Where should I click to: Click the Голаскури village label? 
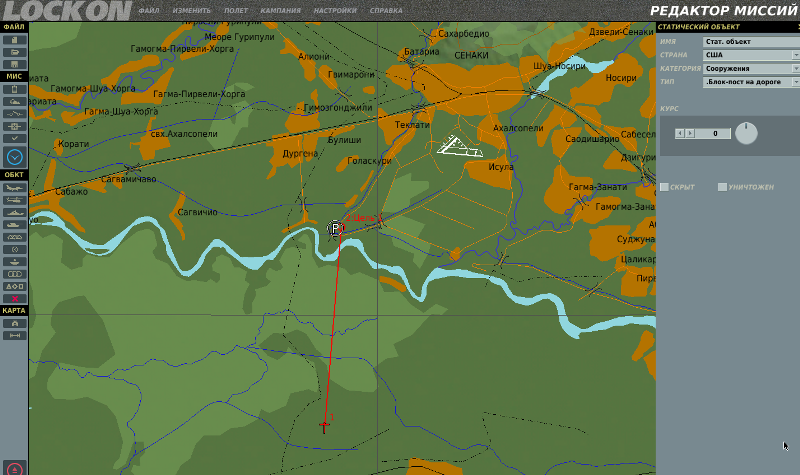369,161
